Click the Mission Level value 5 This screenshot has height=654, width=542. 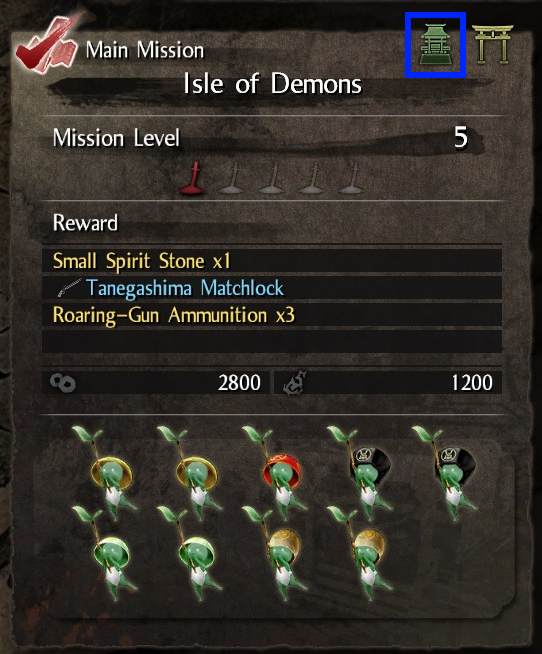tap(461, 137)
